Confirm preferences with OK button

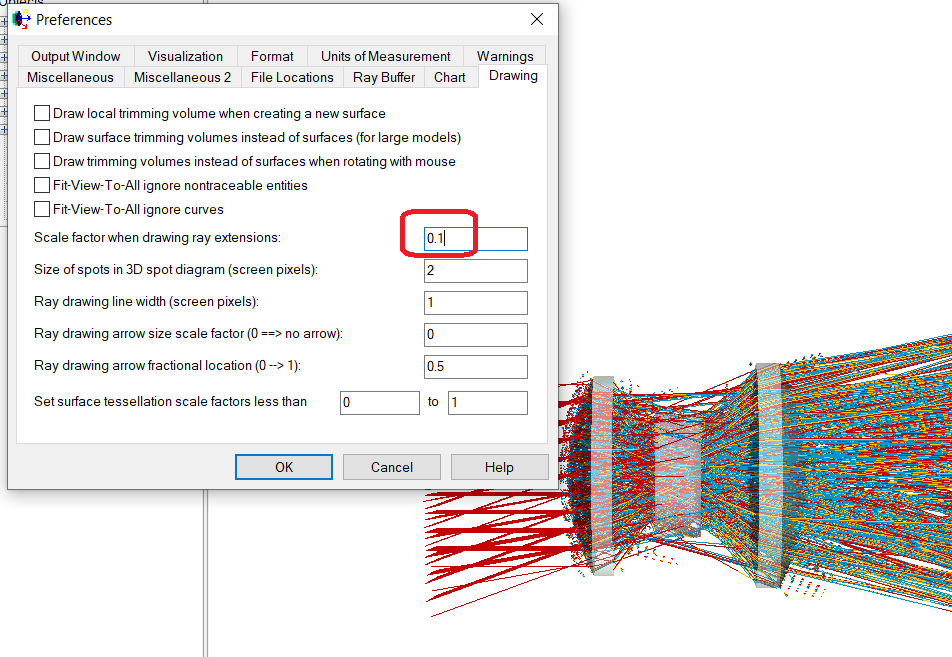[284, 467]
